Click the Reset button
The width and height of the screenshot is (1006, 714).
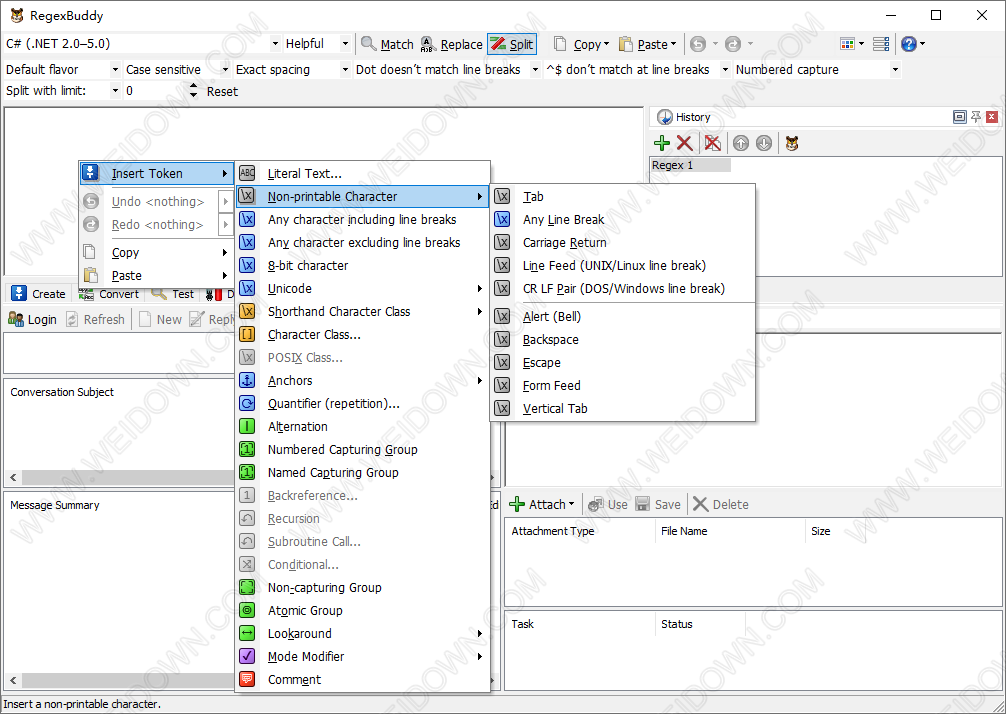tap(222, 91)
